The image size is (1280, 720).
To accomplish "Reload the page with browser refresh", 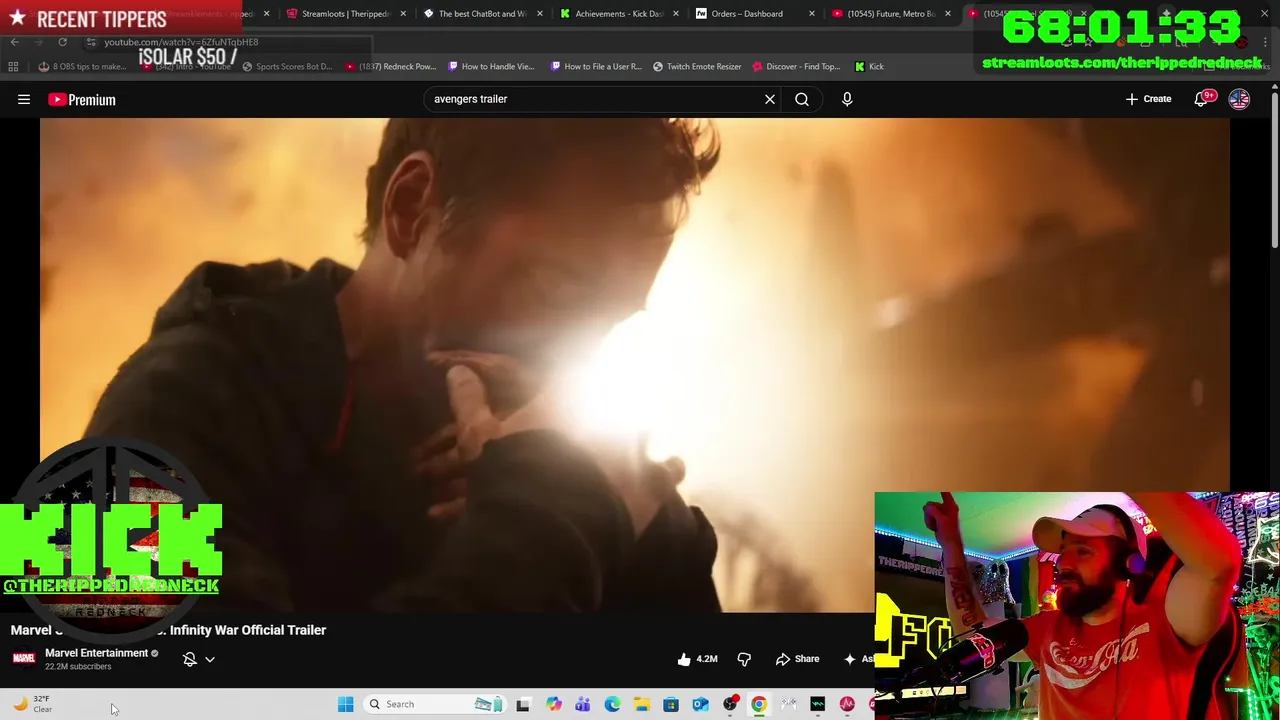I will (x=62, y=42).
